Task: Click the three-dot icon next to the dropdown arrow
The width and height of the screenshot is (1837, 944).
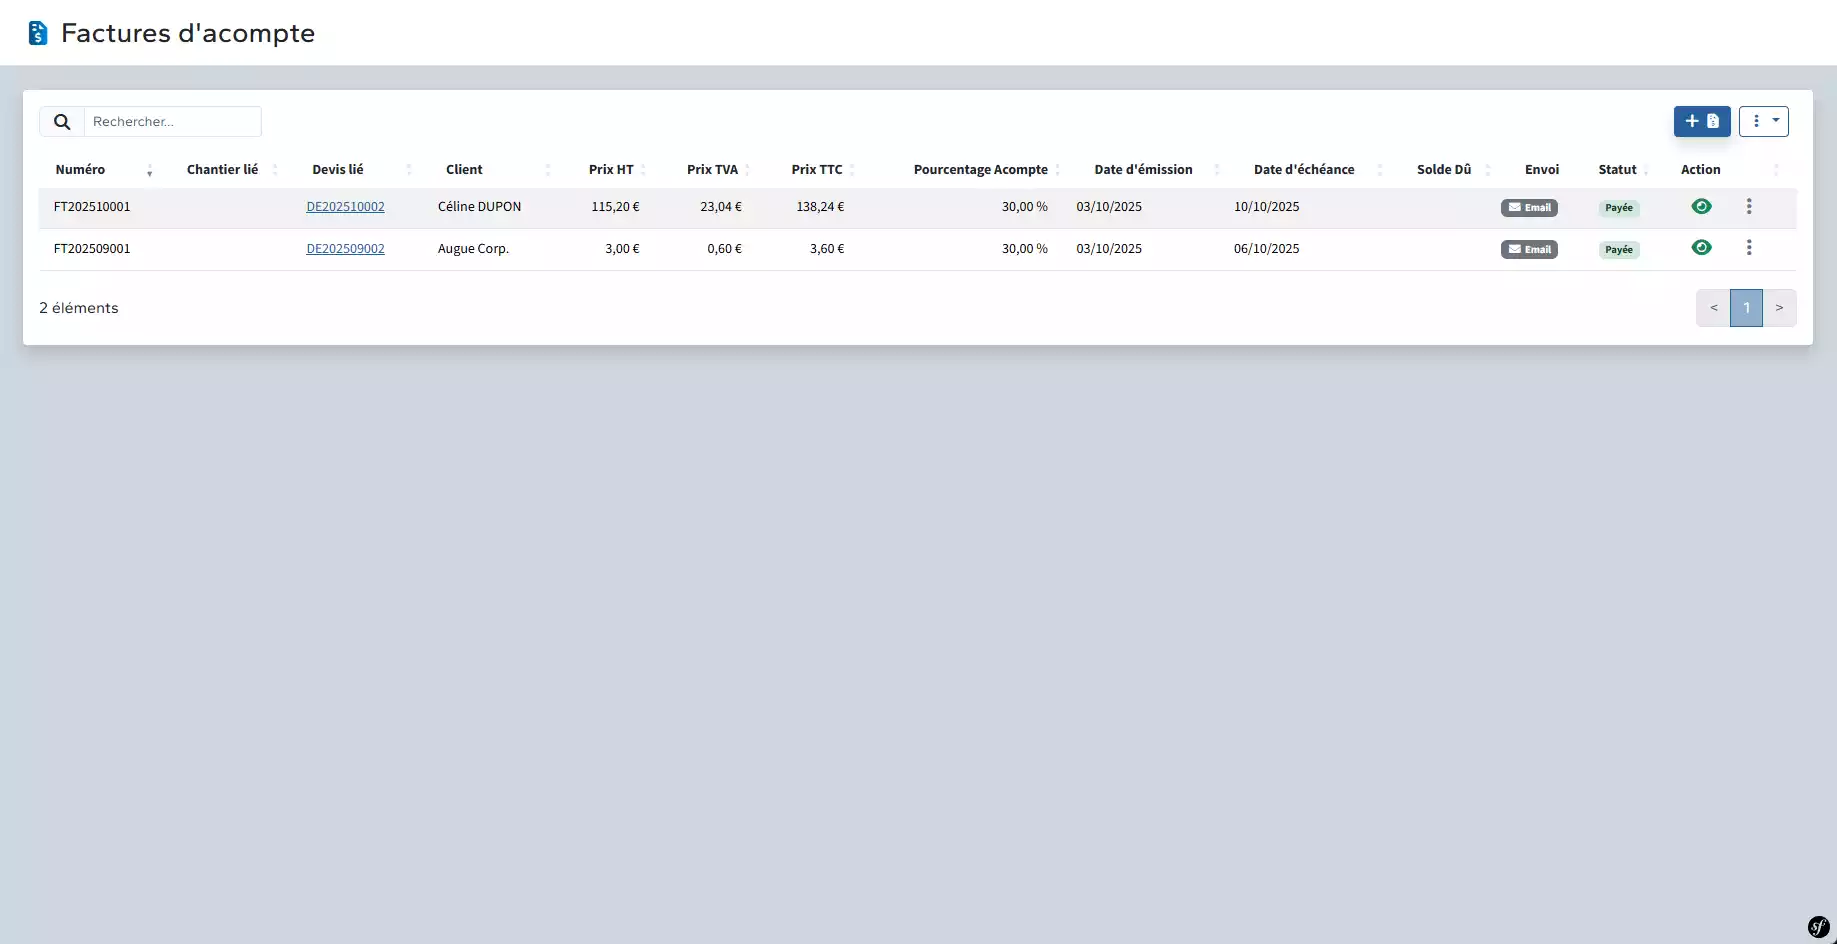Action: tap(1755, 121)
